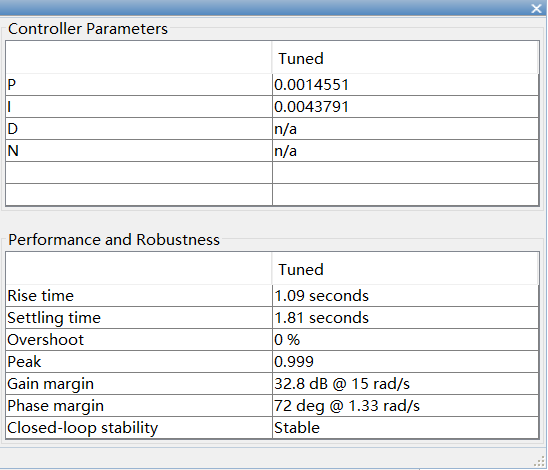Select the Closed-loop stability Stable cell
Image resolution: width=548 pixels, height=470 pixels.
405,428
